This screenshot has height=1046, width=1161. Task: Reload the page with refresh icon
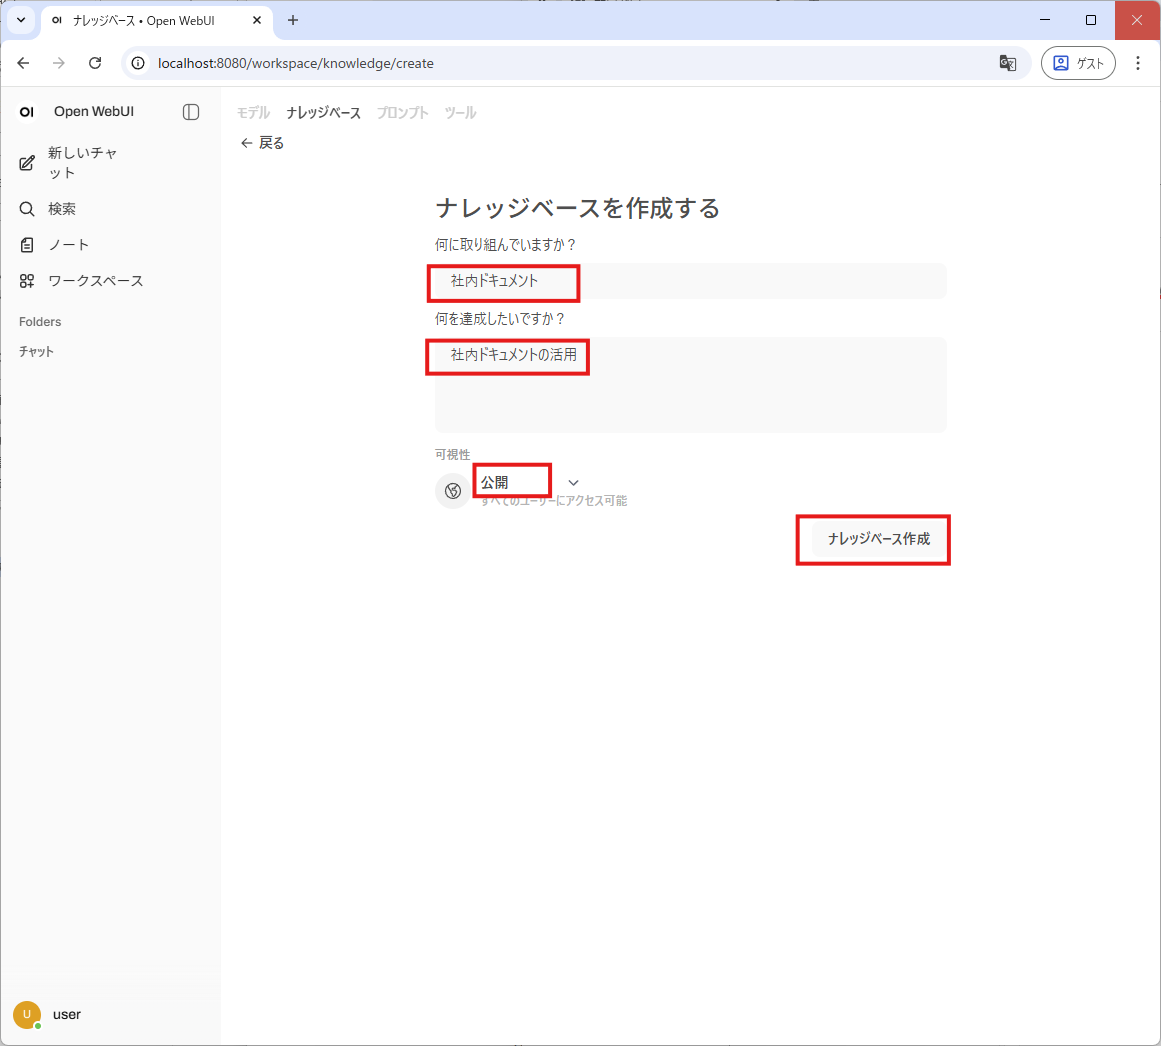95,63
